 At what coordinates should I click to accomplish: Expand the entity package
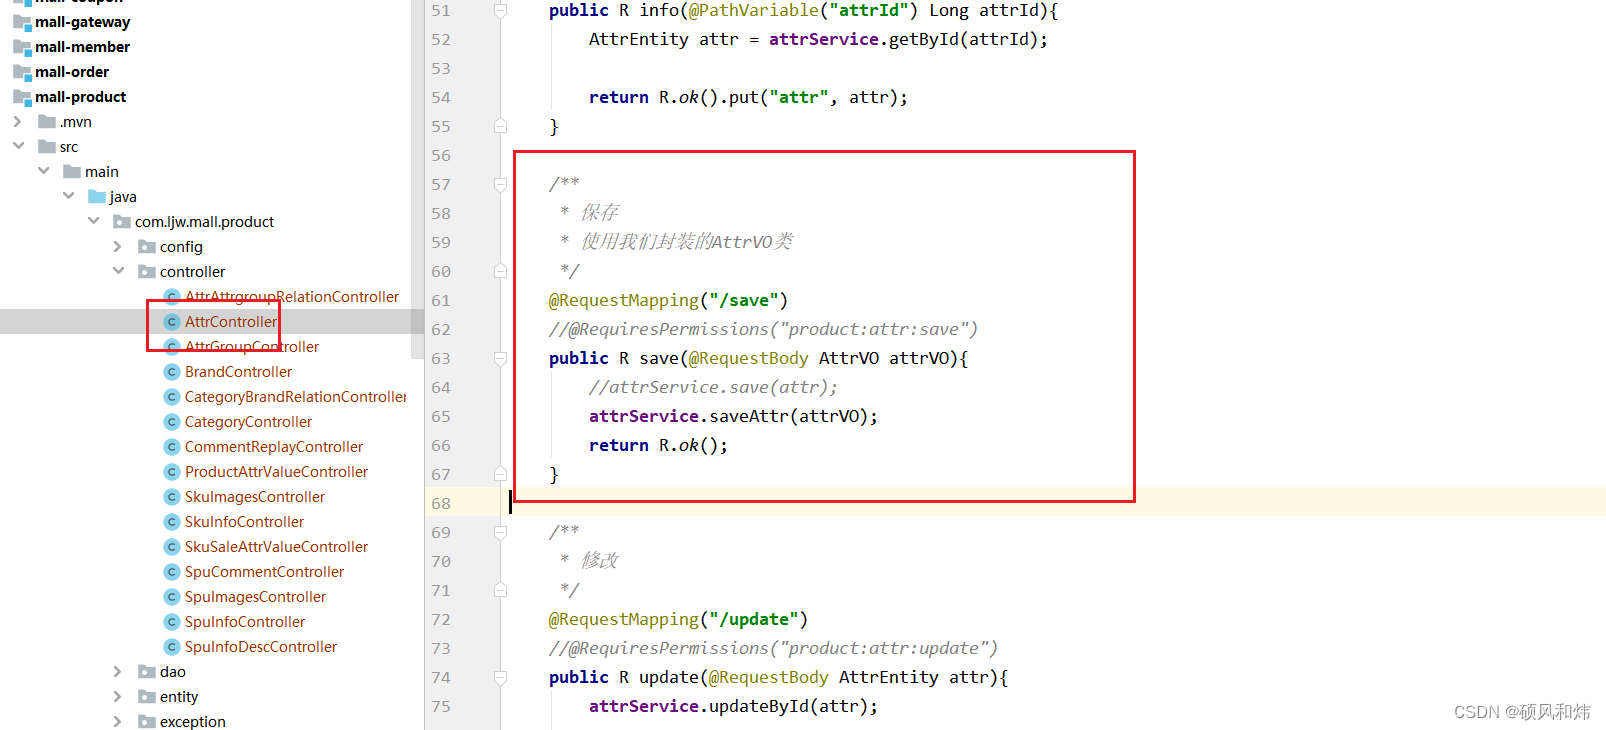tap(118, 696)
